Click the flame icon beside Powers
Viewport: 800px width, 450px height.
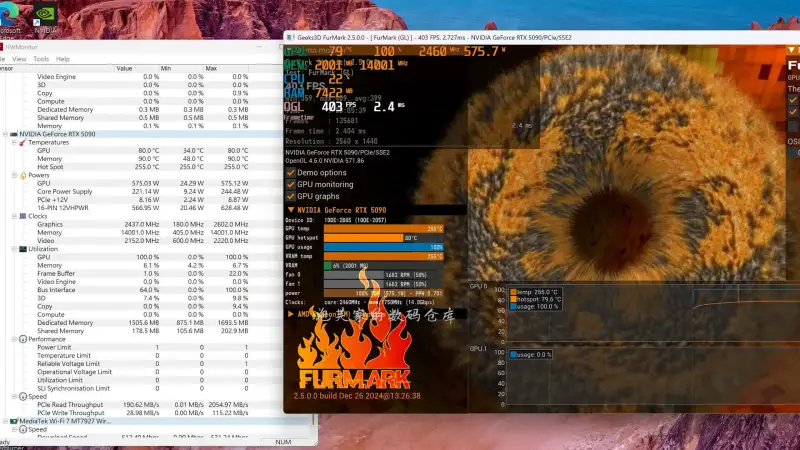23,175
